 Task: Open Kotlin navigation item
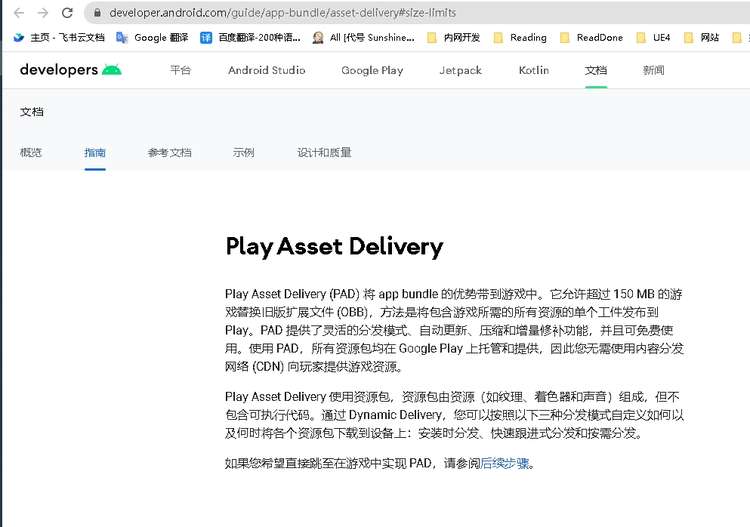[x=534, y=70]
